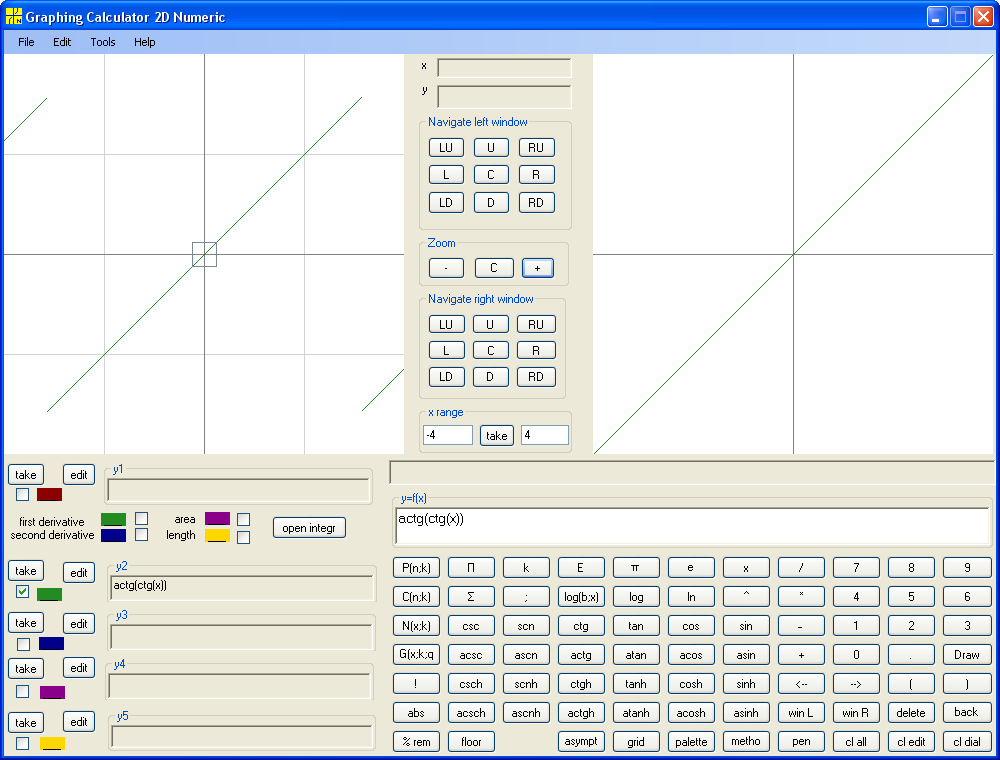Click y5 yellow color swatch
The height and width of the screenshot is (760, 1000).
[52, 743]
